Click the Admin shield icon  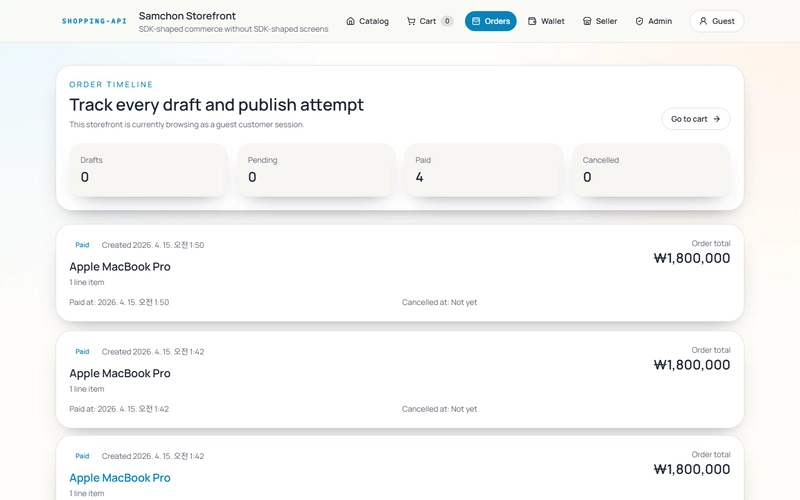tap(639, 21)
